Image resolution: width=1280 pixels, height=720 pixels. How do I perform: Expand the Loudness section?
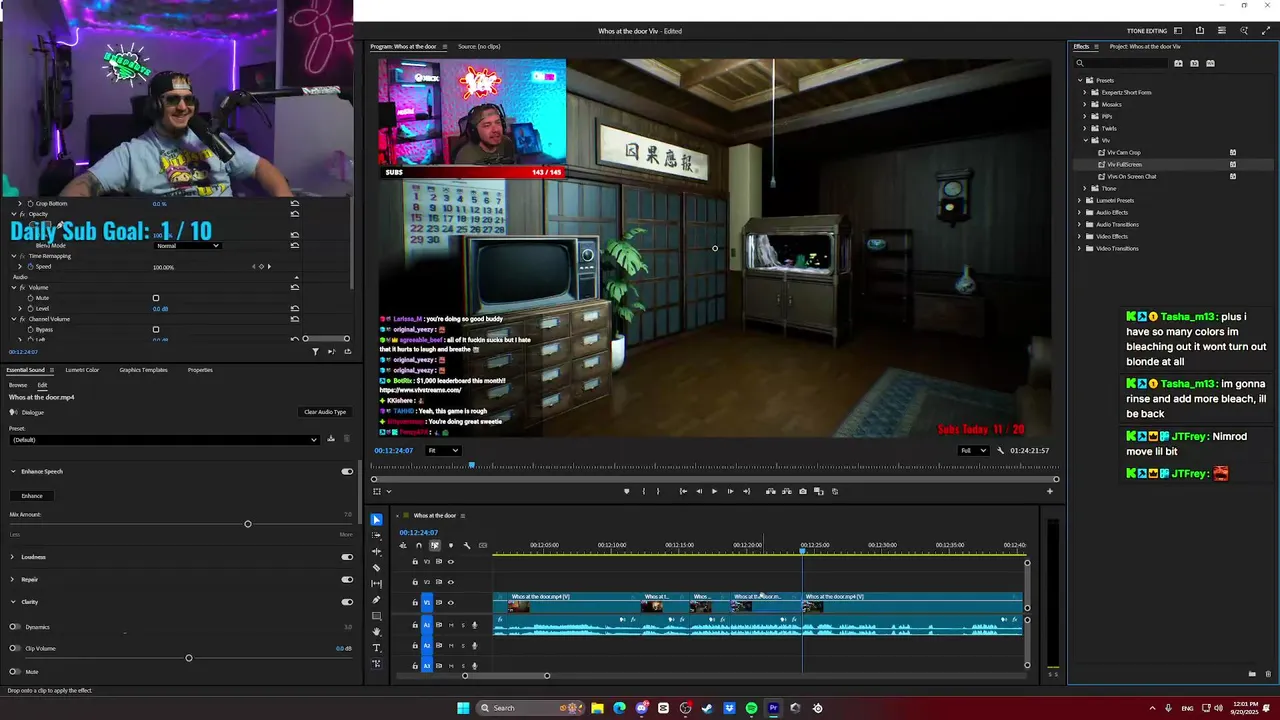point(12,557)
